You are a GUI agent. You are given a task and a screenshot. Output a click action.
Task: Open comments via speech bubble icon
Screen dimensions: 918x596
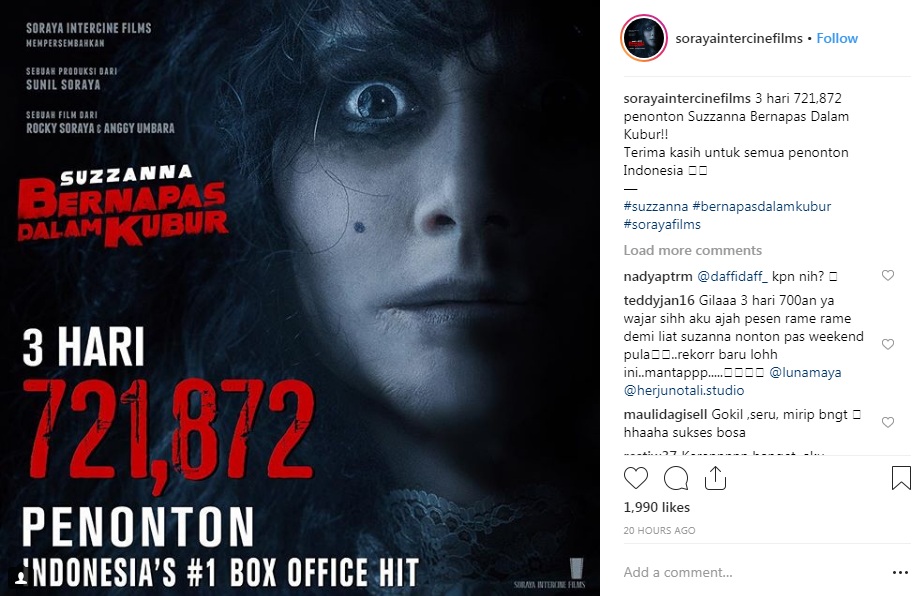[676, 478]
